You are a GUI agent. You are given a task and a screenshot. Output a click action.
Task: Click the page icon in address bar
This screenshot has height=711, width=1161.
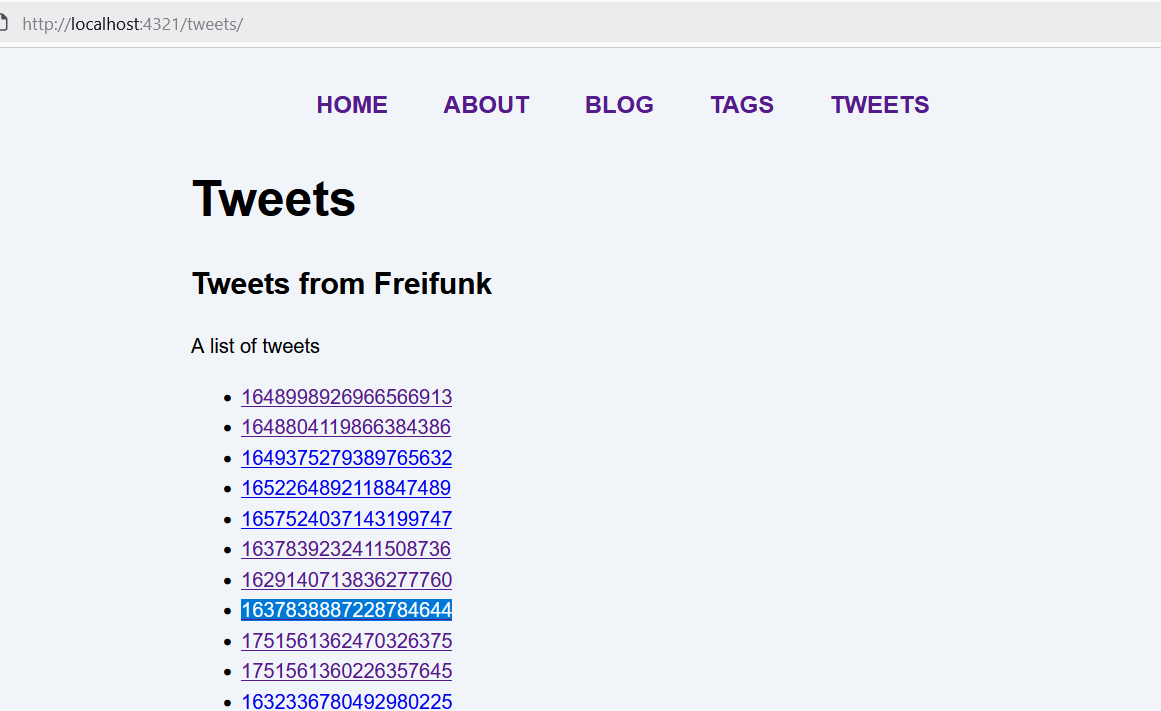pyautogui.click(x=3, y=24)
